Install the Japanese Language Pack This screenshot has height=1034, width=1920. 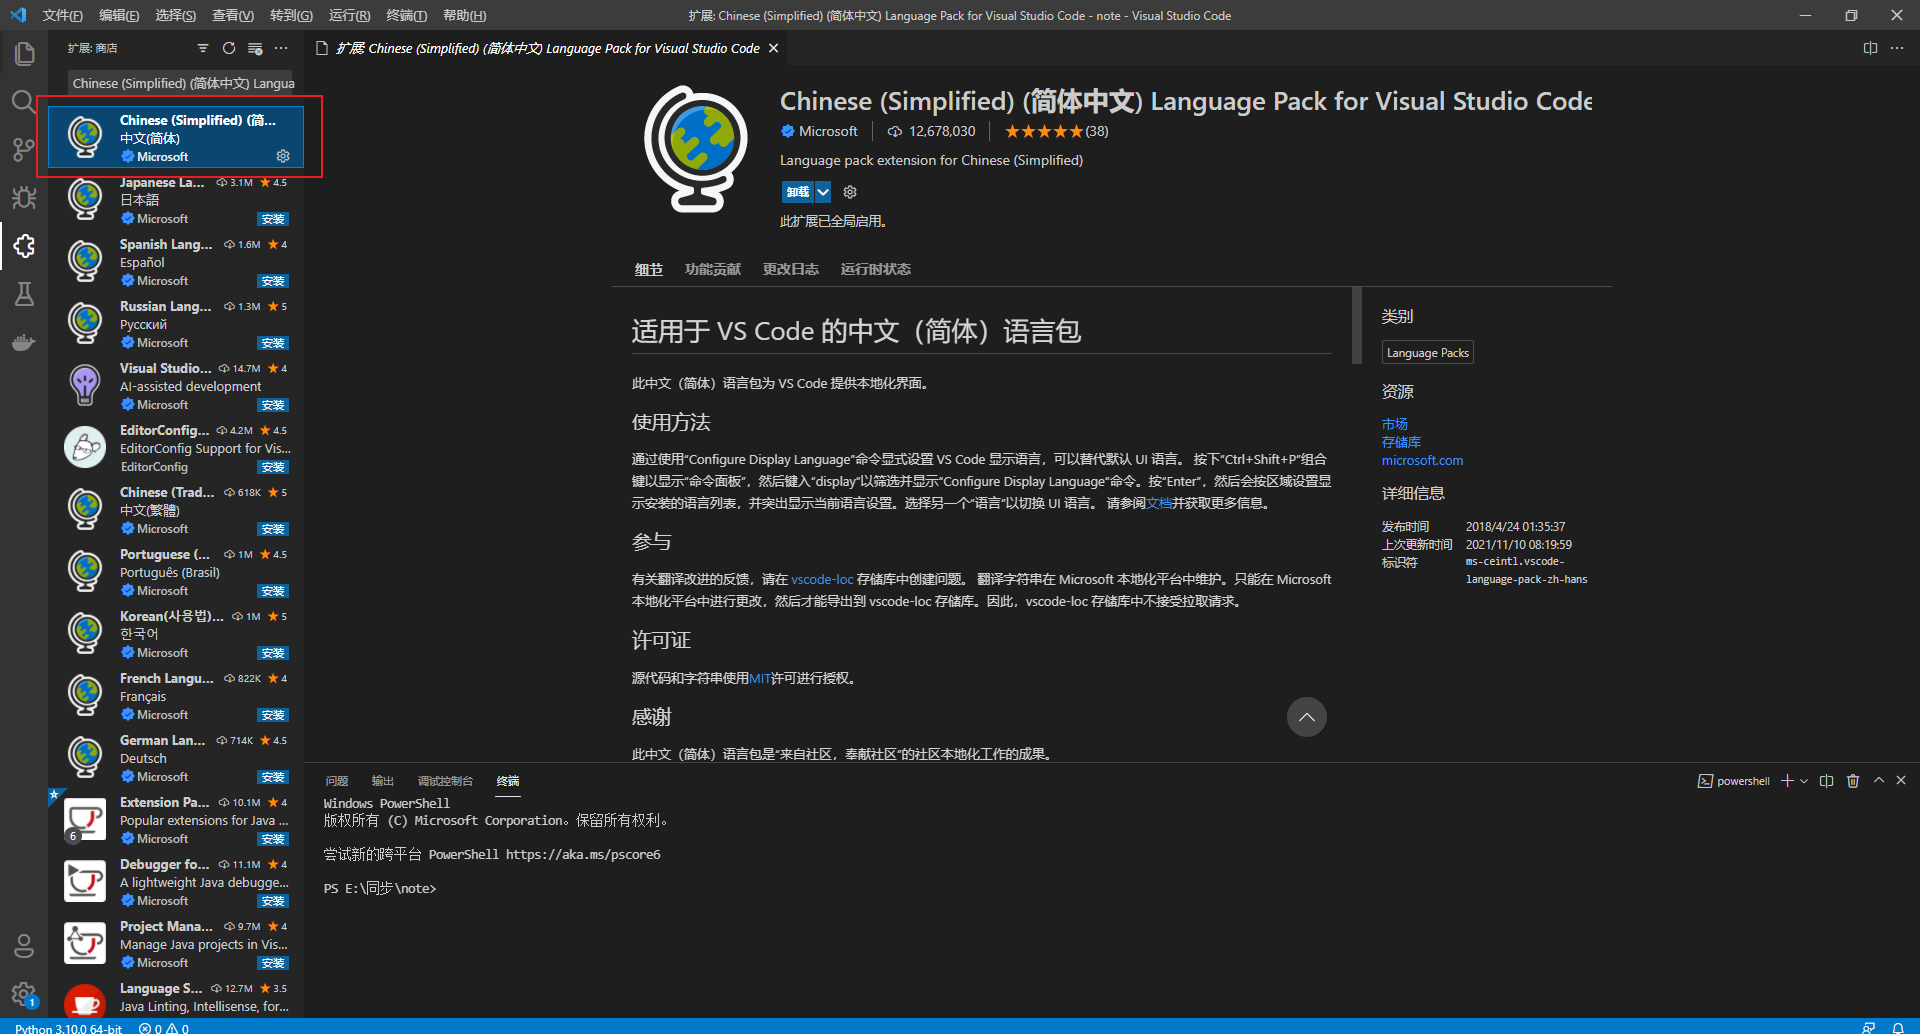[x=273, y=219]
